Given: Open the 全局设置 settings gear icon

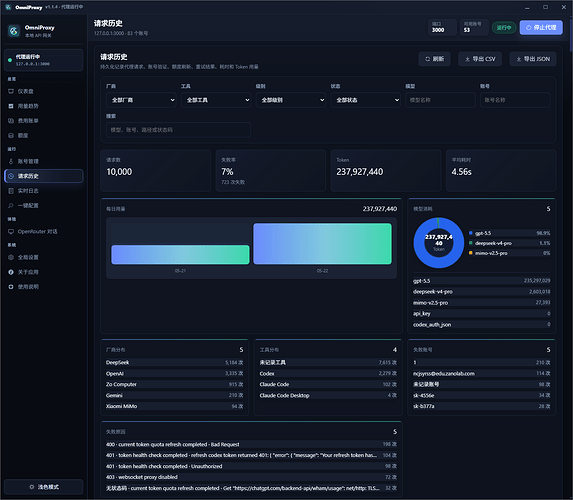Looking at the screenshot, I should (11, 257).
